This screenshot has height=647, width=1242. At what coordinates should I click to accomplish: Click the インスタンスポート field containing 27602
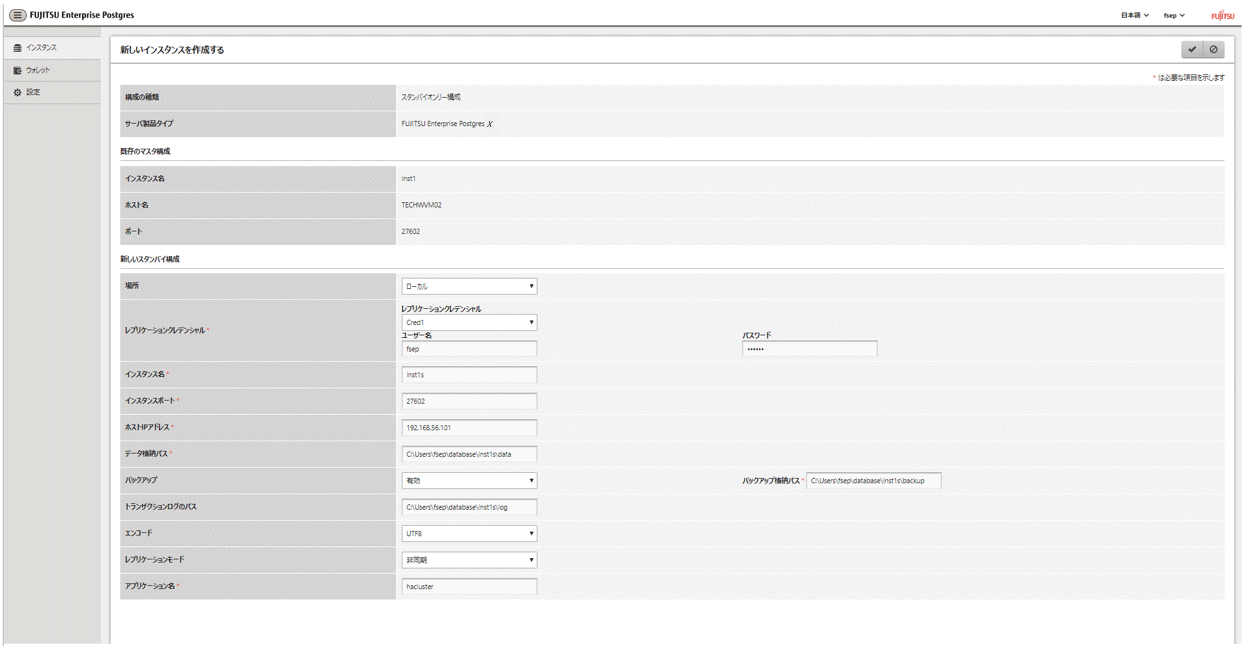click(469, 401)
